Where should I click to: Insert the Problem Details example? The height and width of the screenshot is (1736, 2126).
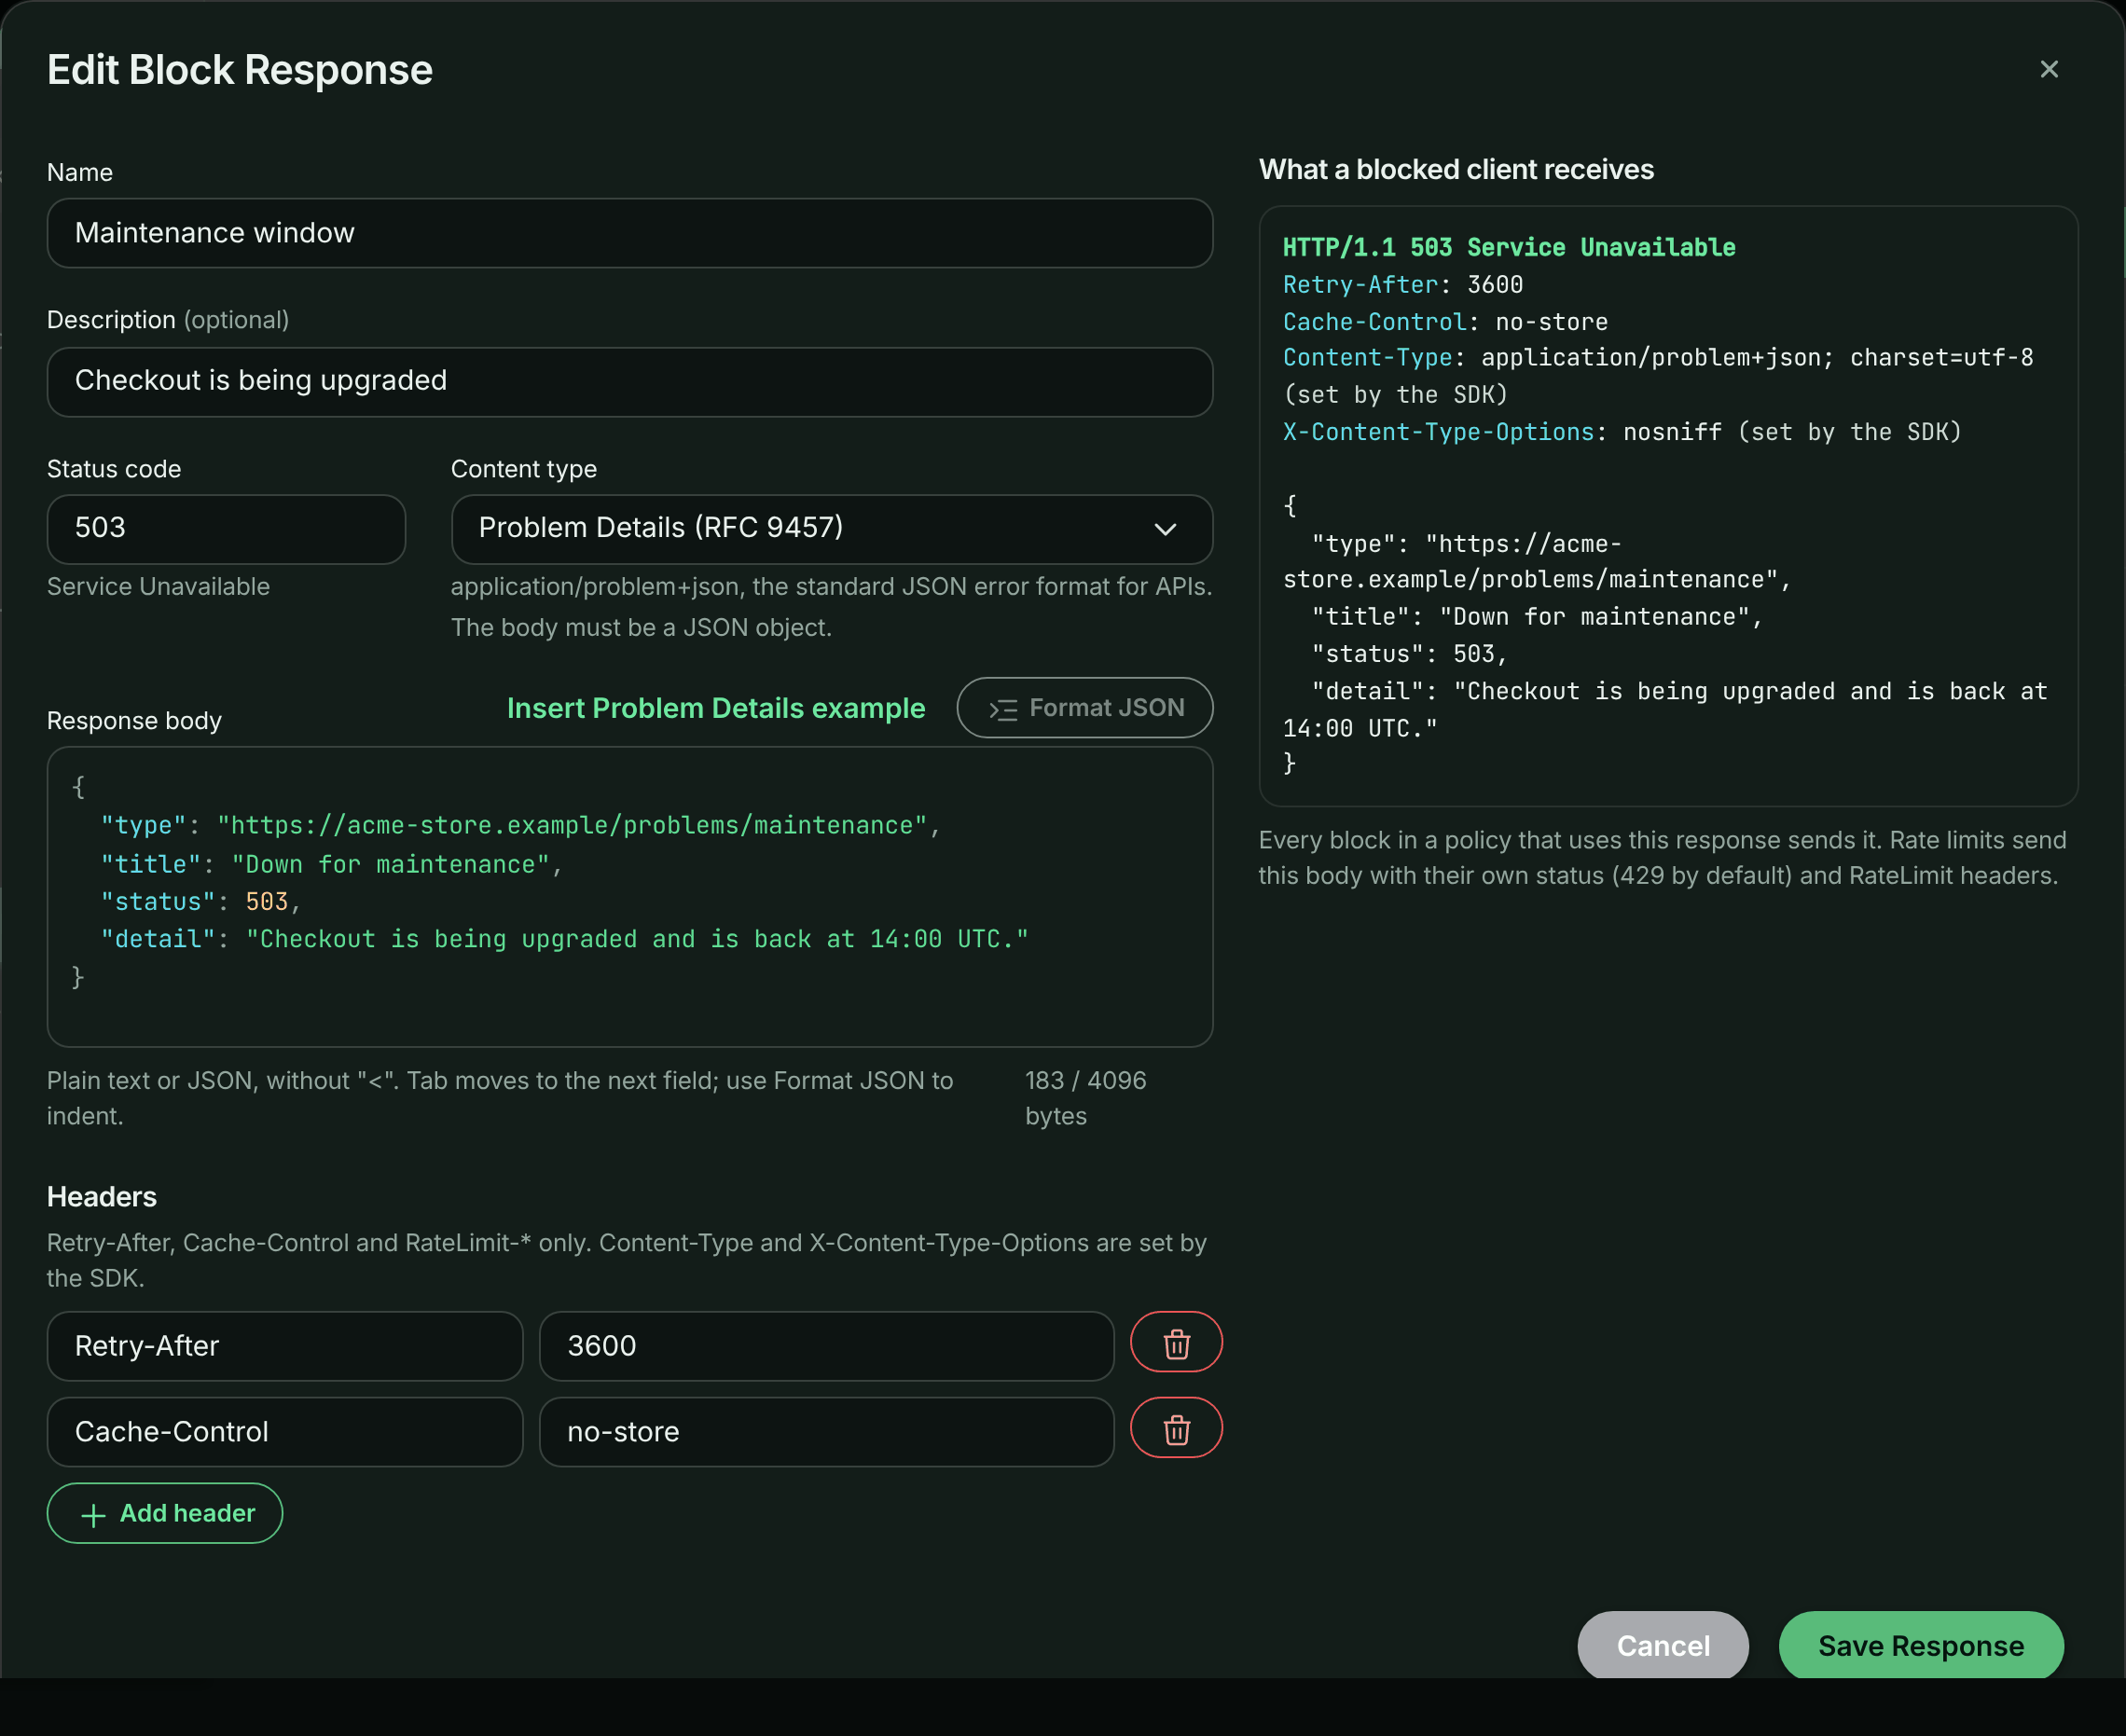tap(716, 708)
